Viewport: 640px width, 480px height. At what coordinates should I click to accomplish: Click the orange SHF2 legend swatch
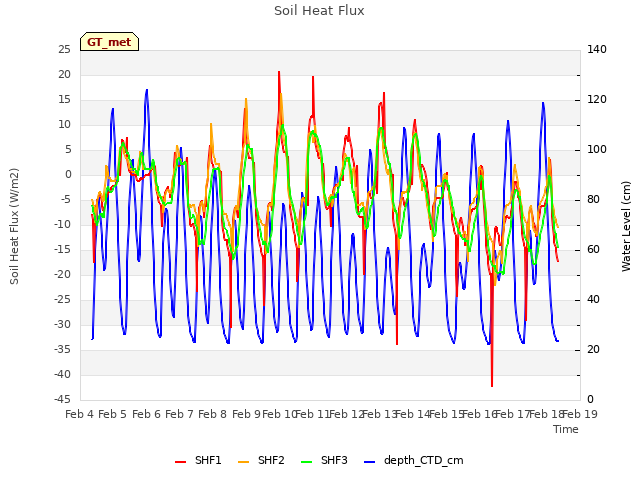[243, 462]
